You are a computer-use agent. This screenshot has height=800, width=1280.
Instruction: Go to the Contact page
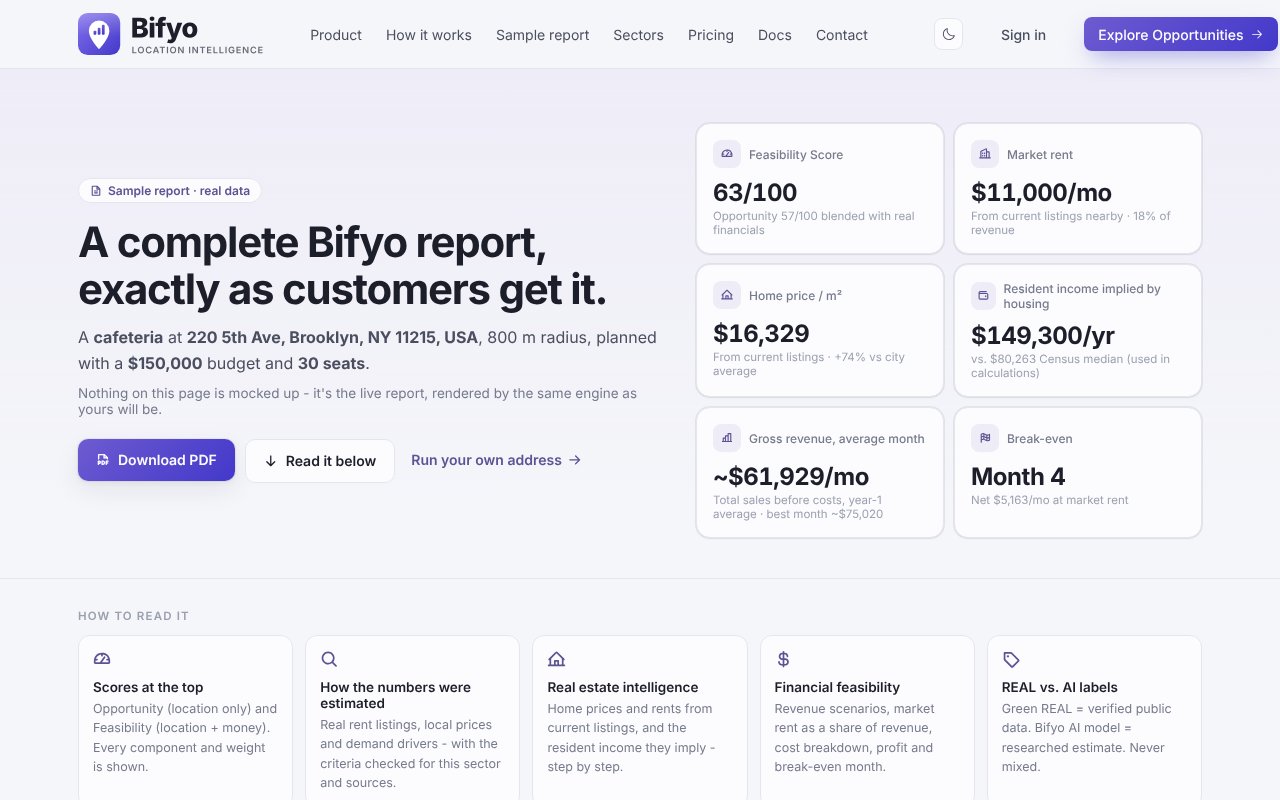[x=842, y=35]
